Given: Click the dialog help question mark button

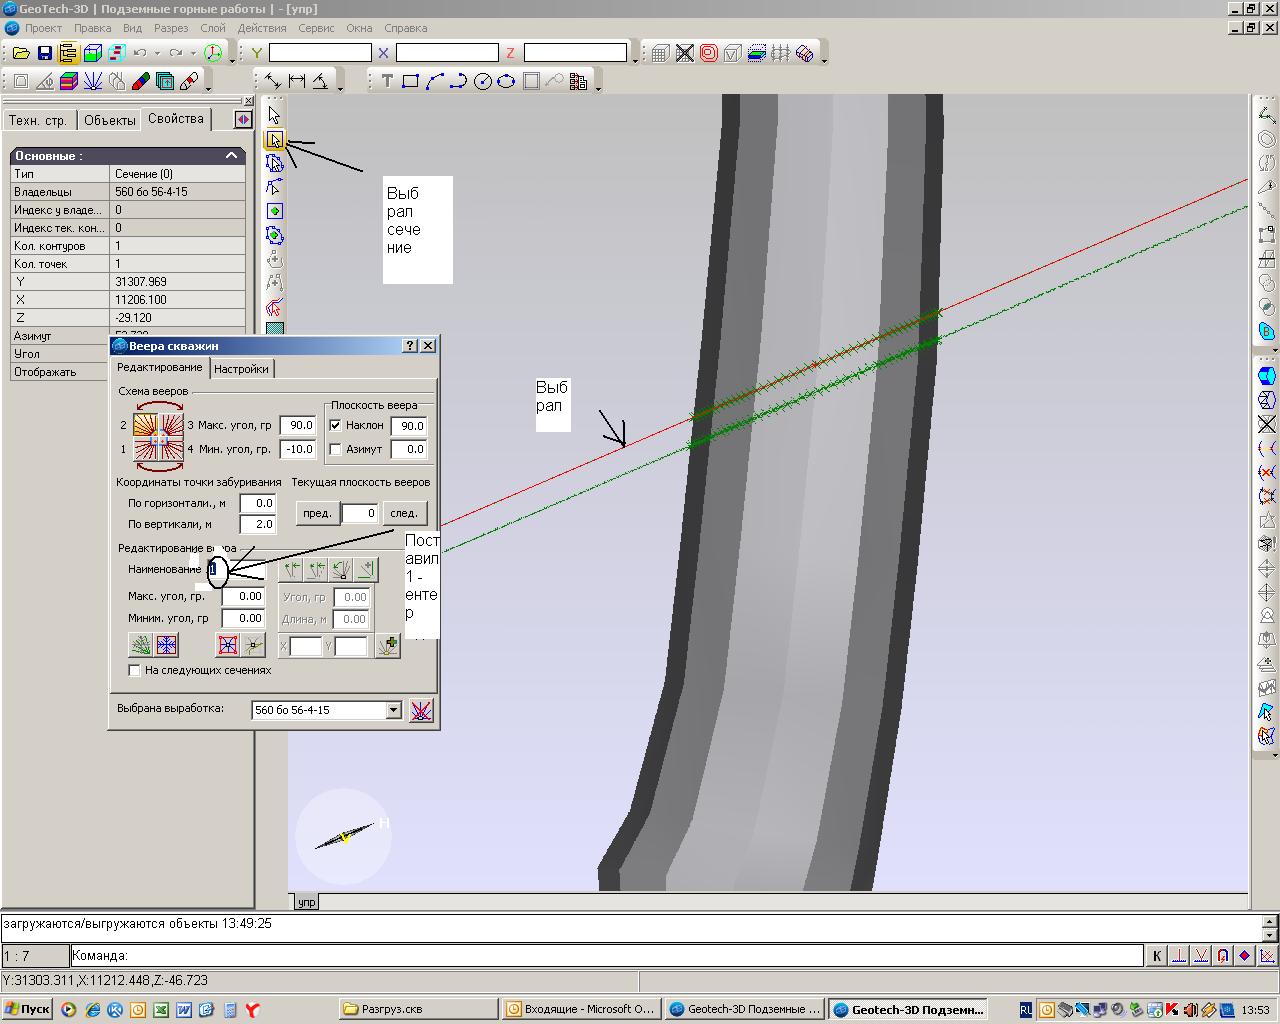Looking at the screenshot, I should pos(409,345).
